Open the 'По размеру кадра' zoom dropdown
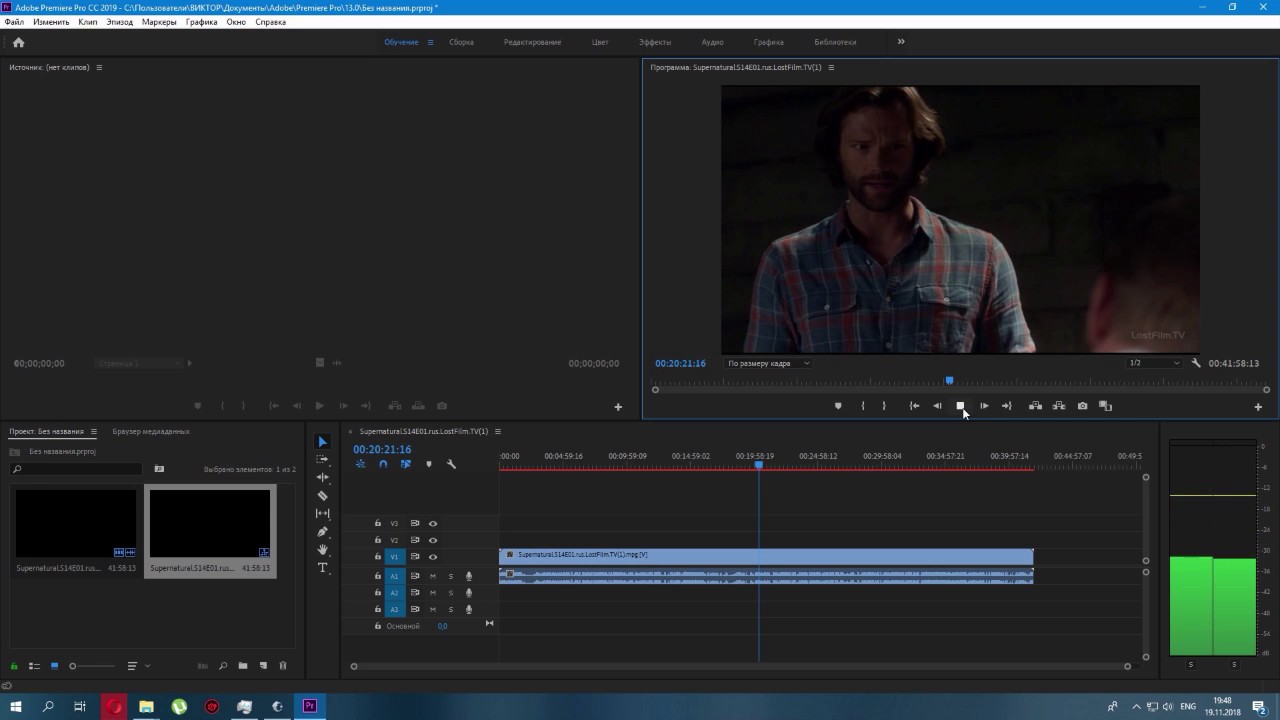Image resolution: width=1280 pixels, height=720 pixels. (768, 363)
